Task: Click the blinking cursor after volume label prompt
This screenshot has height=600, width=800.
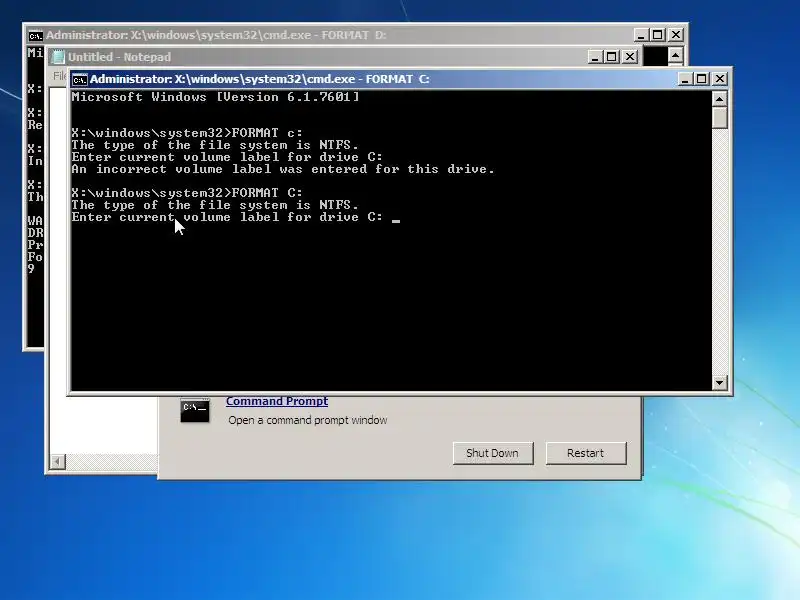Action: (x=396, y=221)
